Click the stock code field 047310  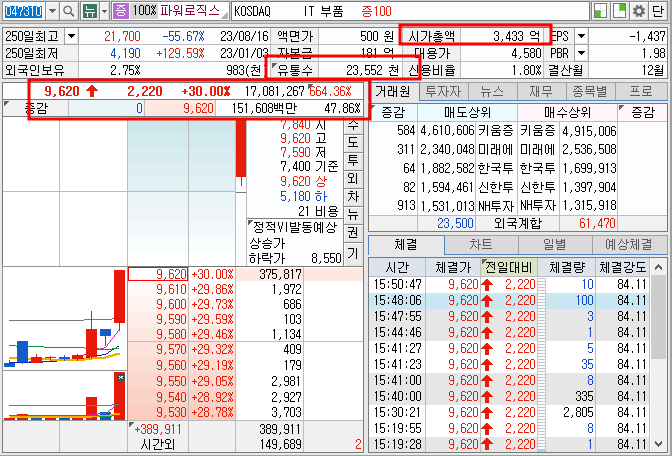24,11
